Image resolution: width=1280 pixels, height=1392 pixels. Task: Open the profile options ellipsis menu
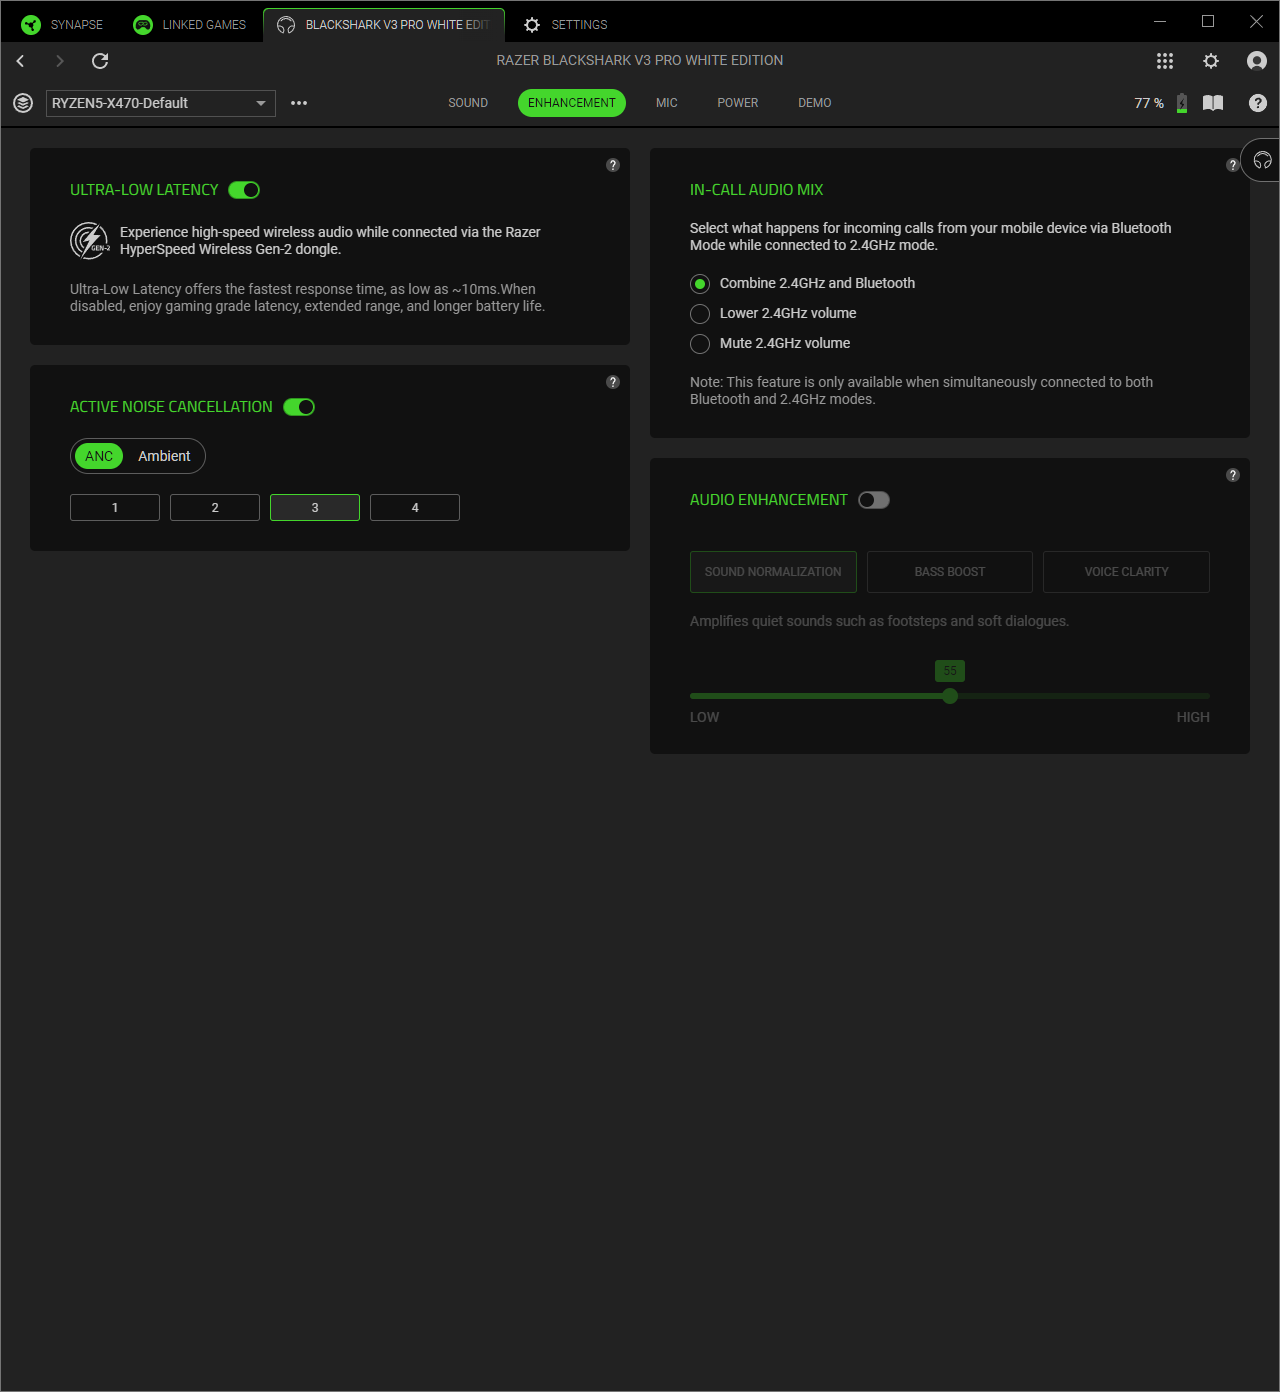pos(299,103)
